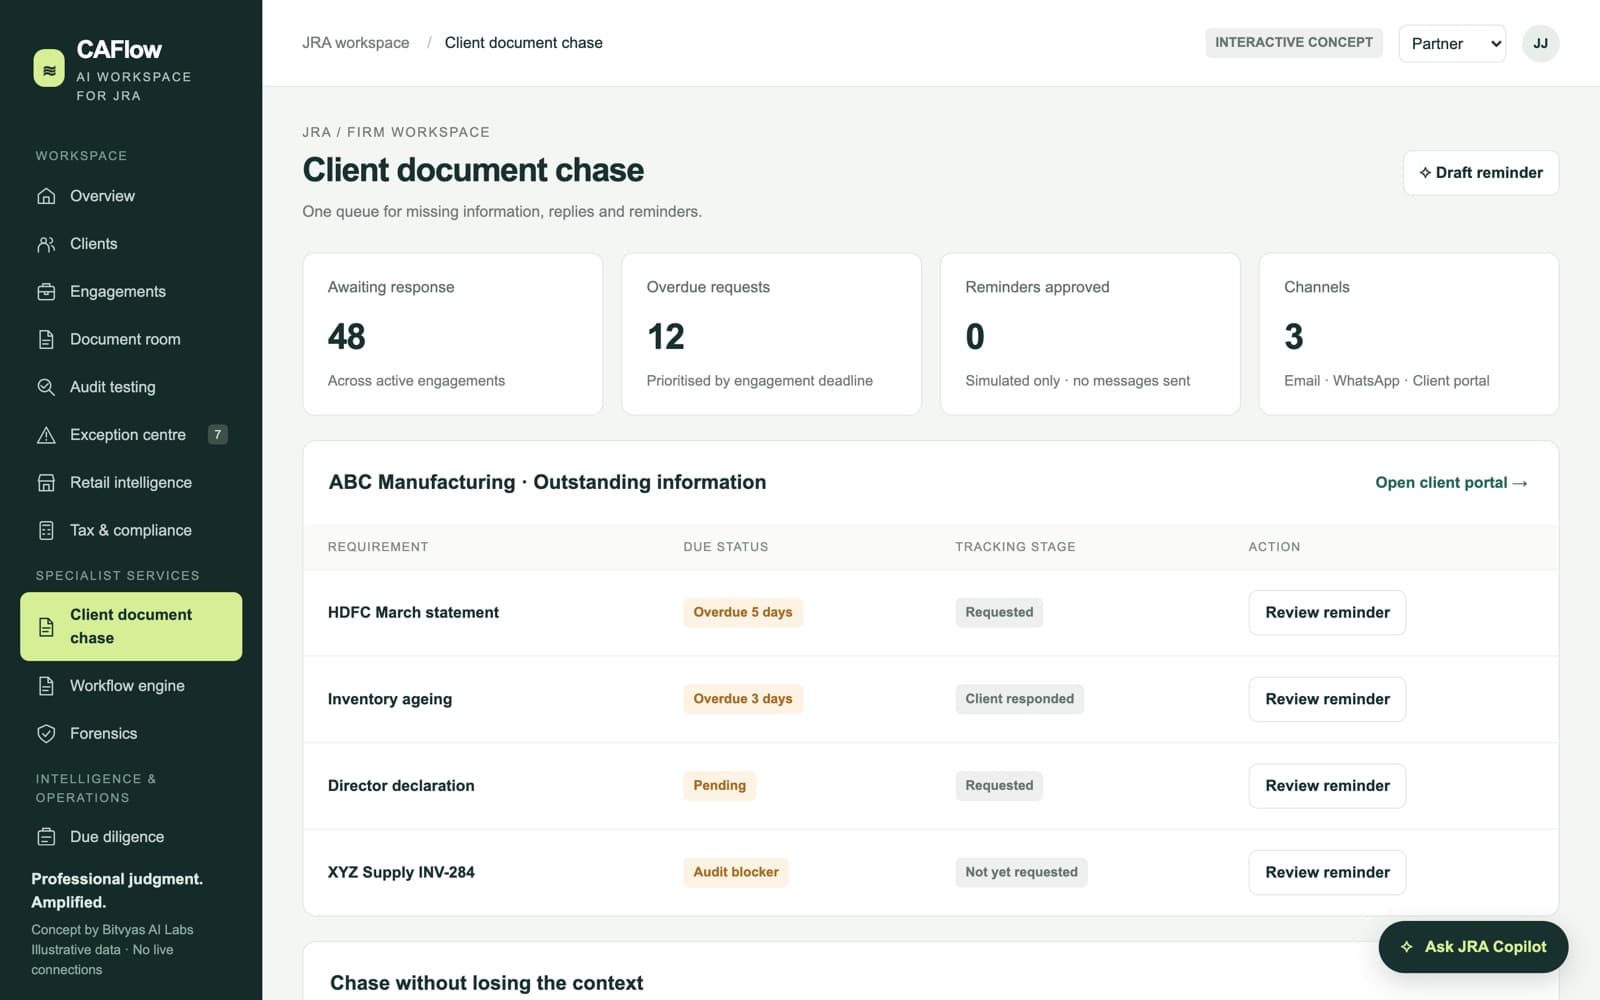1600x1000 pixels.
Task: Click the Client responded tracking tag
Action: 1019,699
